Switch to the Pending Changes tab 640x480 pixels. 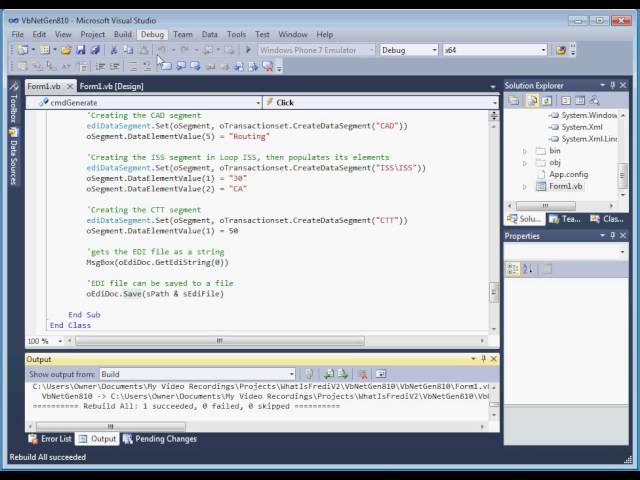(x=160, y=439)
